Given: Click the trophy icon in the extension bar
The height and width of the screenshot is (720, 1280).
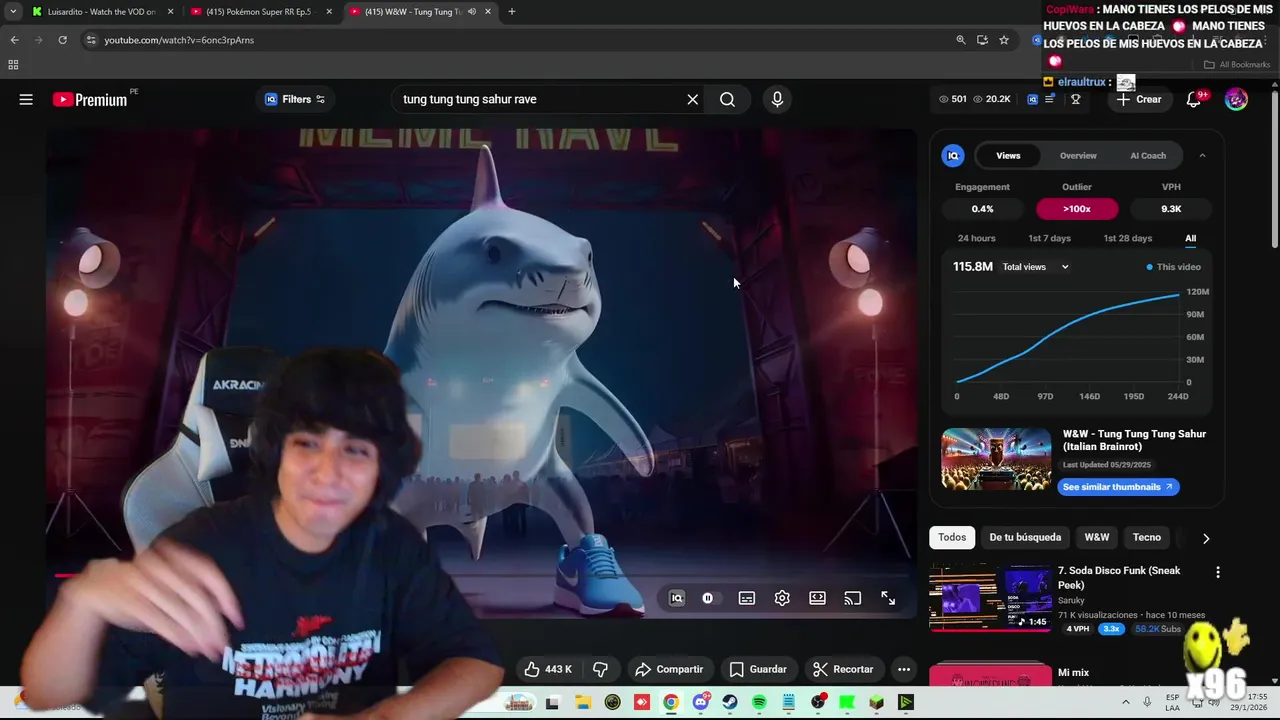Looking at the screenshot, I should (1076, 99).
